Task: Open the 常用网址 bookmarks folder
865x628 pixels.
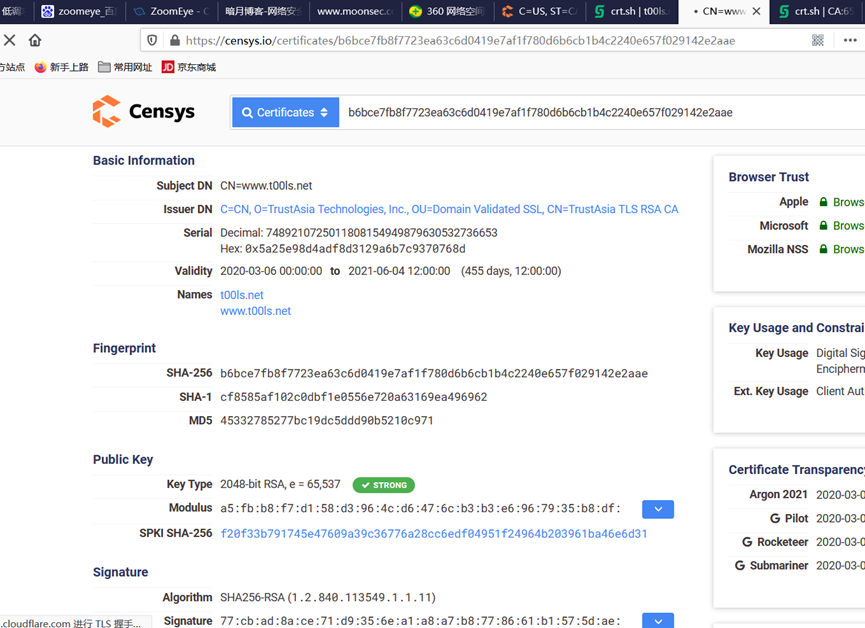Action: 125,67
